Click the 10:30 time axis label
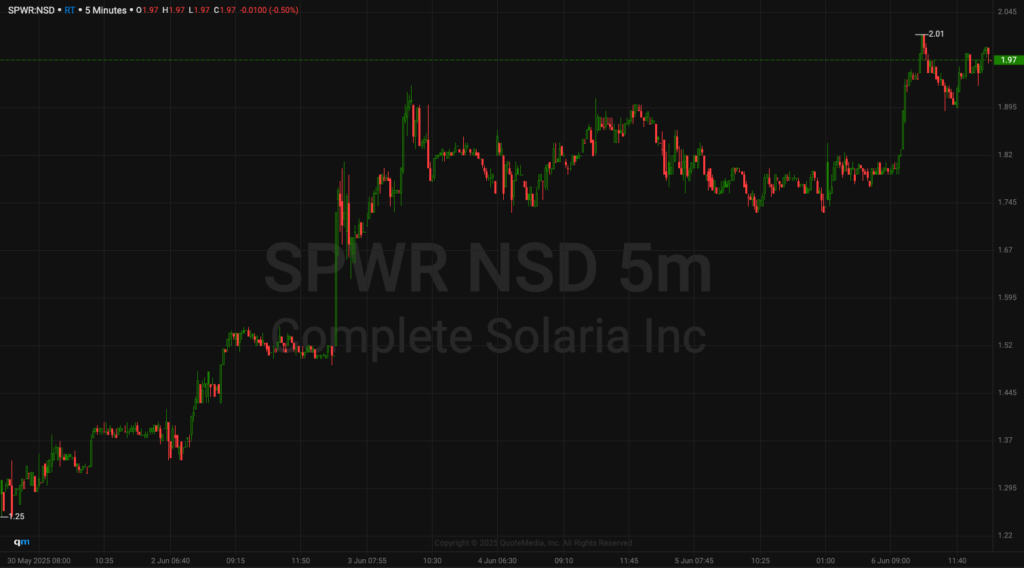The height and width of the screenshot is (568, 1024). tap(432, 561)
